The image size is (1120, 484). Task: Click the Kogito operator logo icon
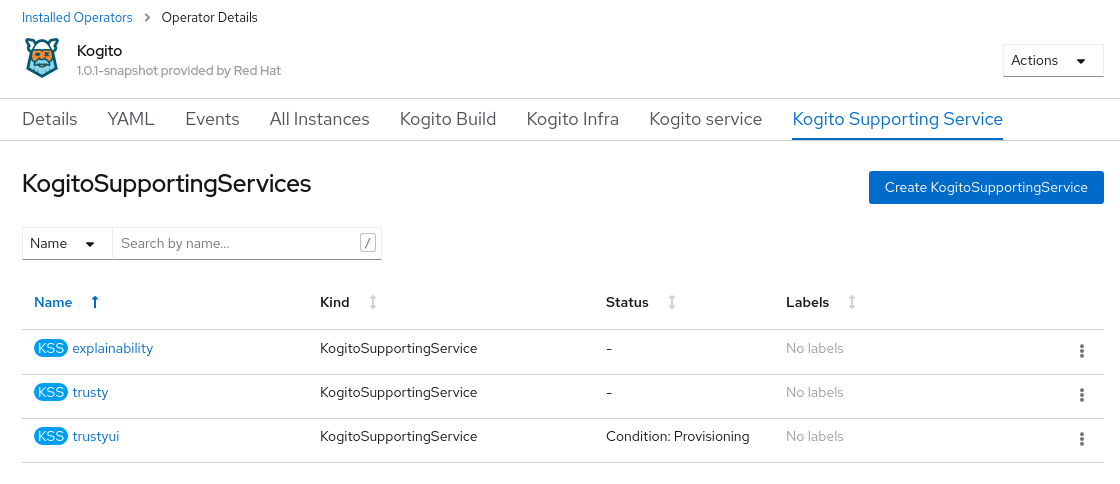point(42,58)
